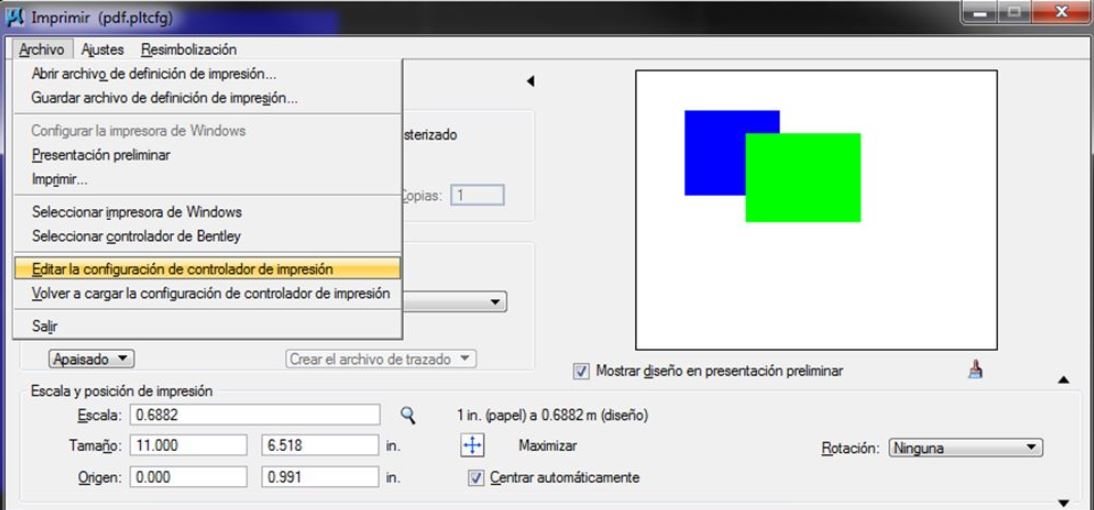1094x510 pixels.
Task: Click the Tamaño width field 11.000
Action: coord(188,445)
